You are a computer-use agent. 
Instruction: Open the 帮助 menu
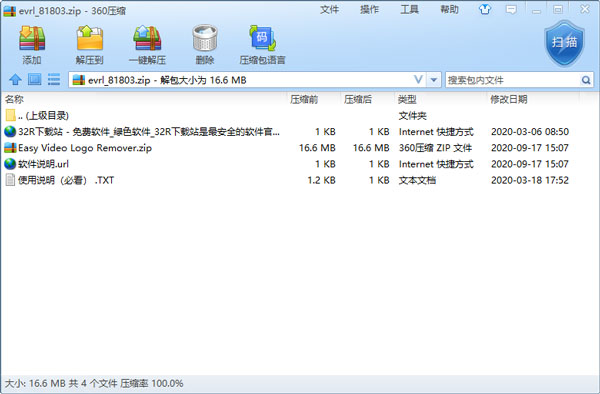449,10
